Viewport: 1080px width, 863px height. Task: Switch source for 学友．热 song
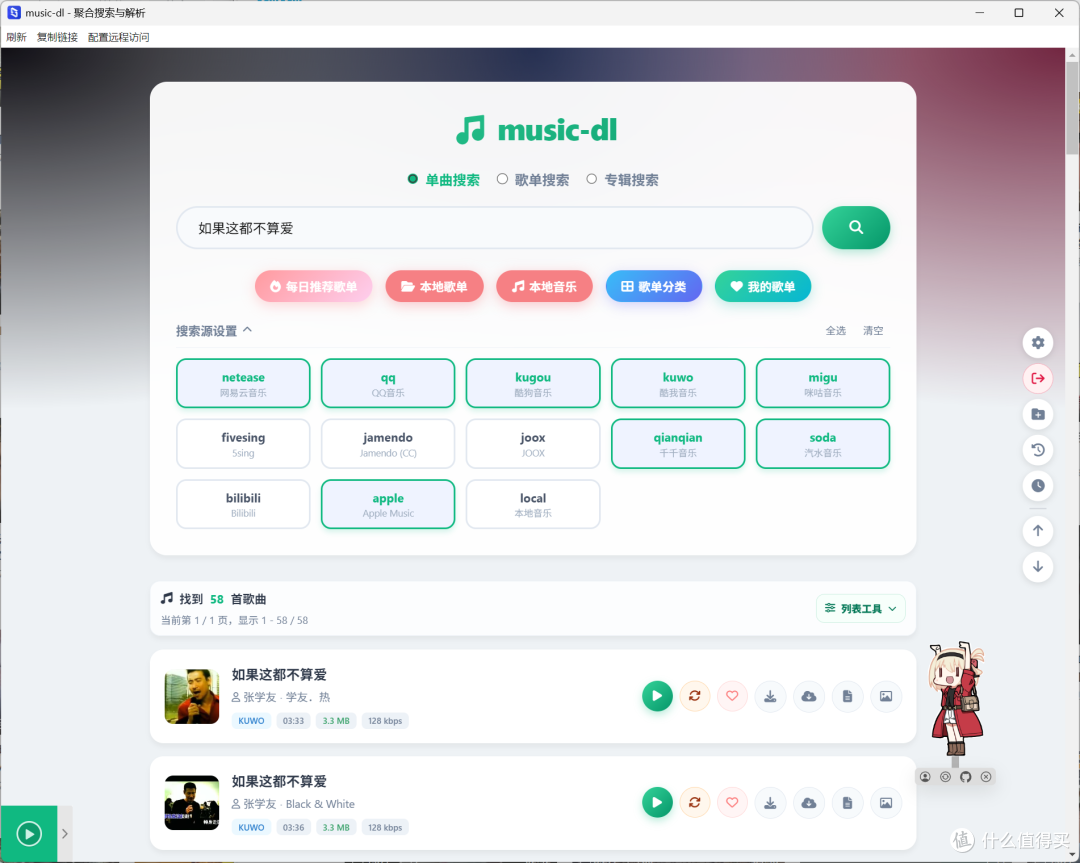[x=694, y=696]
